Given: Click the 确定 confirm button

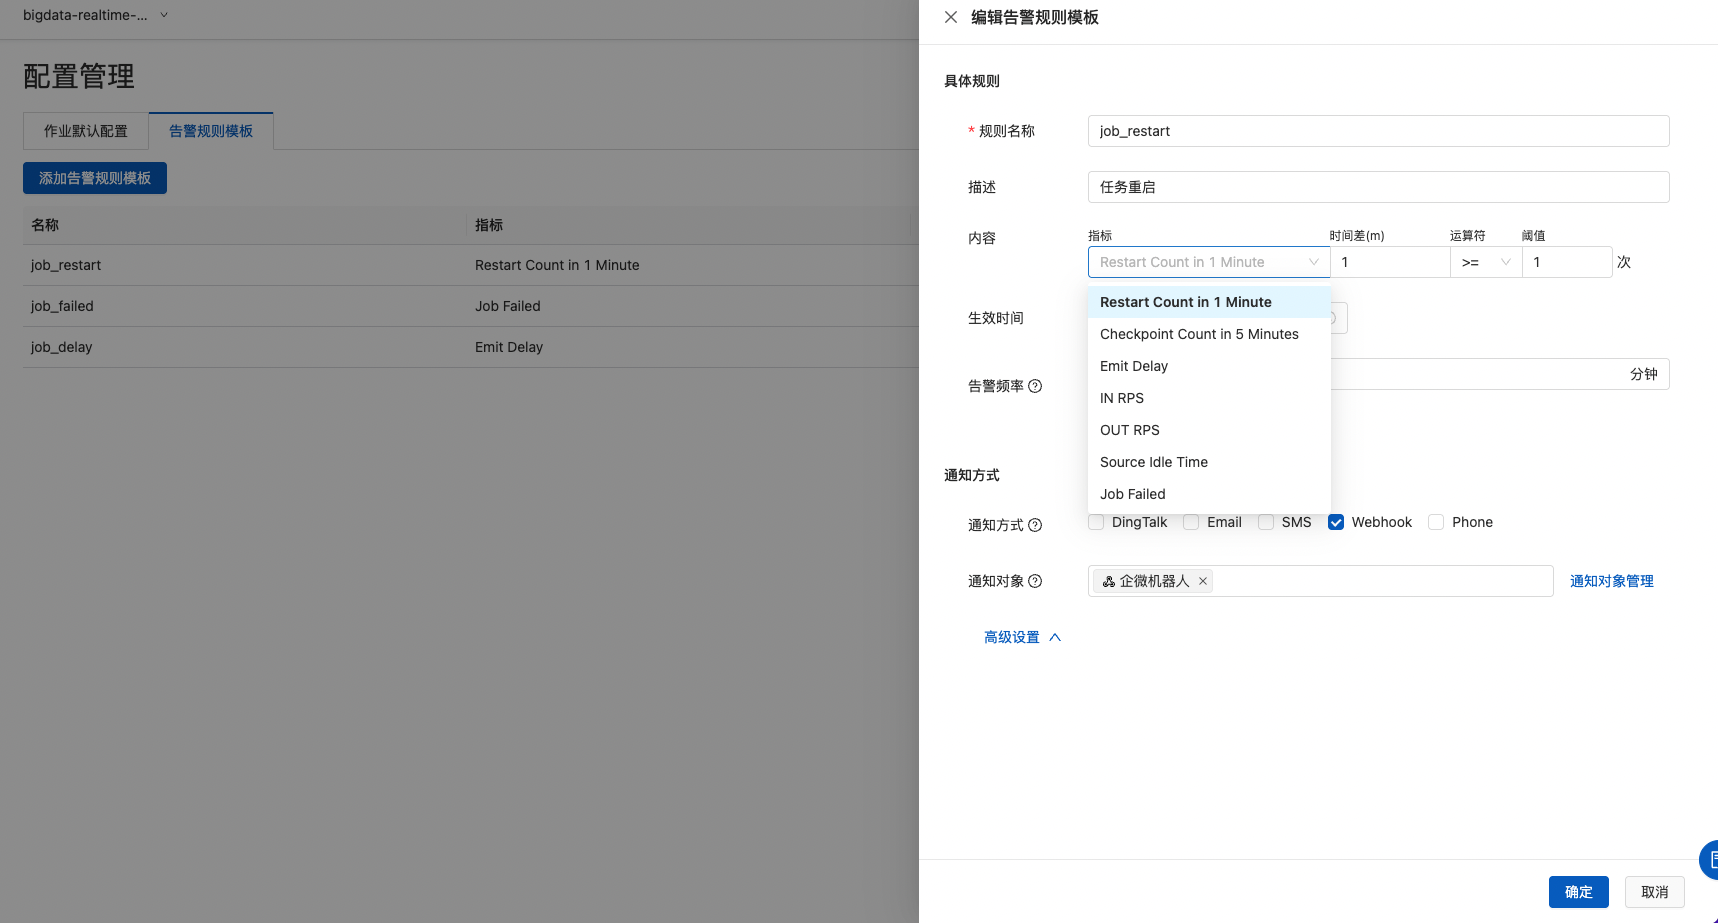Looking at the screenshot, I should click(x=1579, y=892).
